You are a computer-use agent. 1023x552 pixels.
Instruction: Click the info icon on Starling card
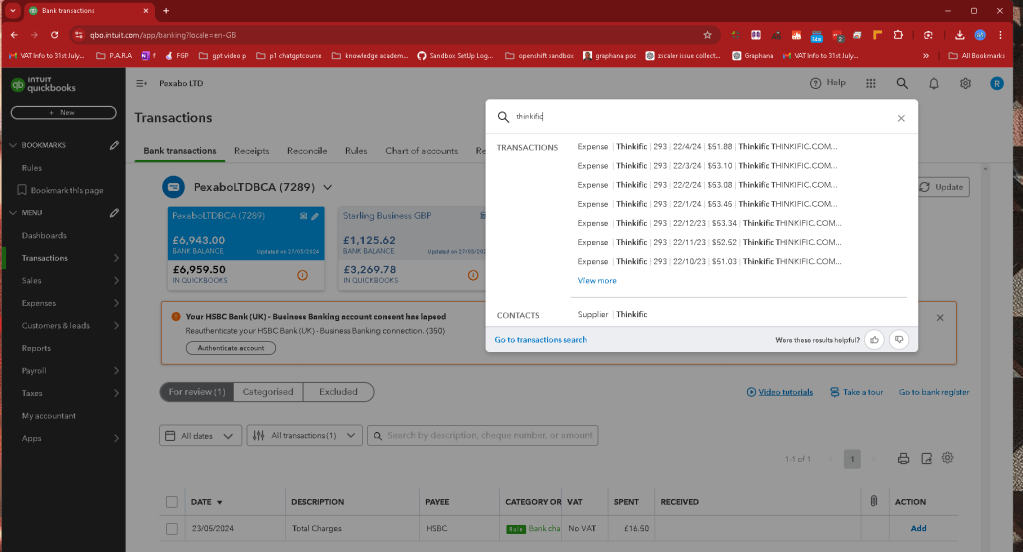(x=473, y=275)
